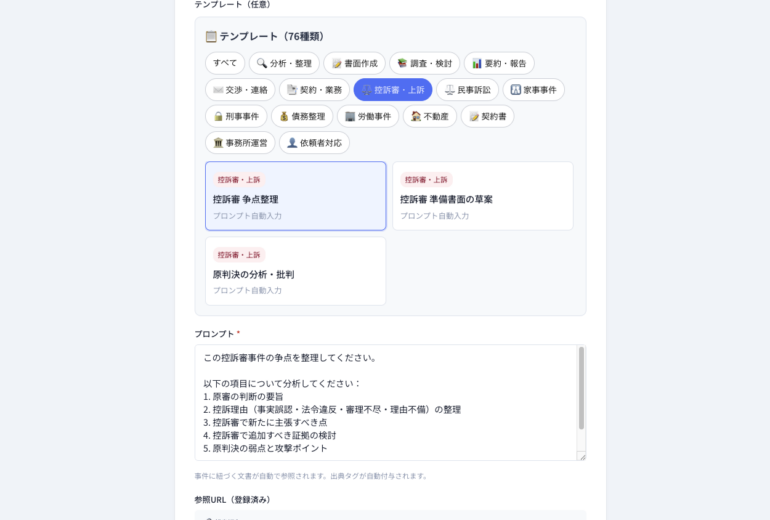Filter by 調査・検討 category

pyautogui.click(x=425, y=63)
